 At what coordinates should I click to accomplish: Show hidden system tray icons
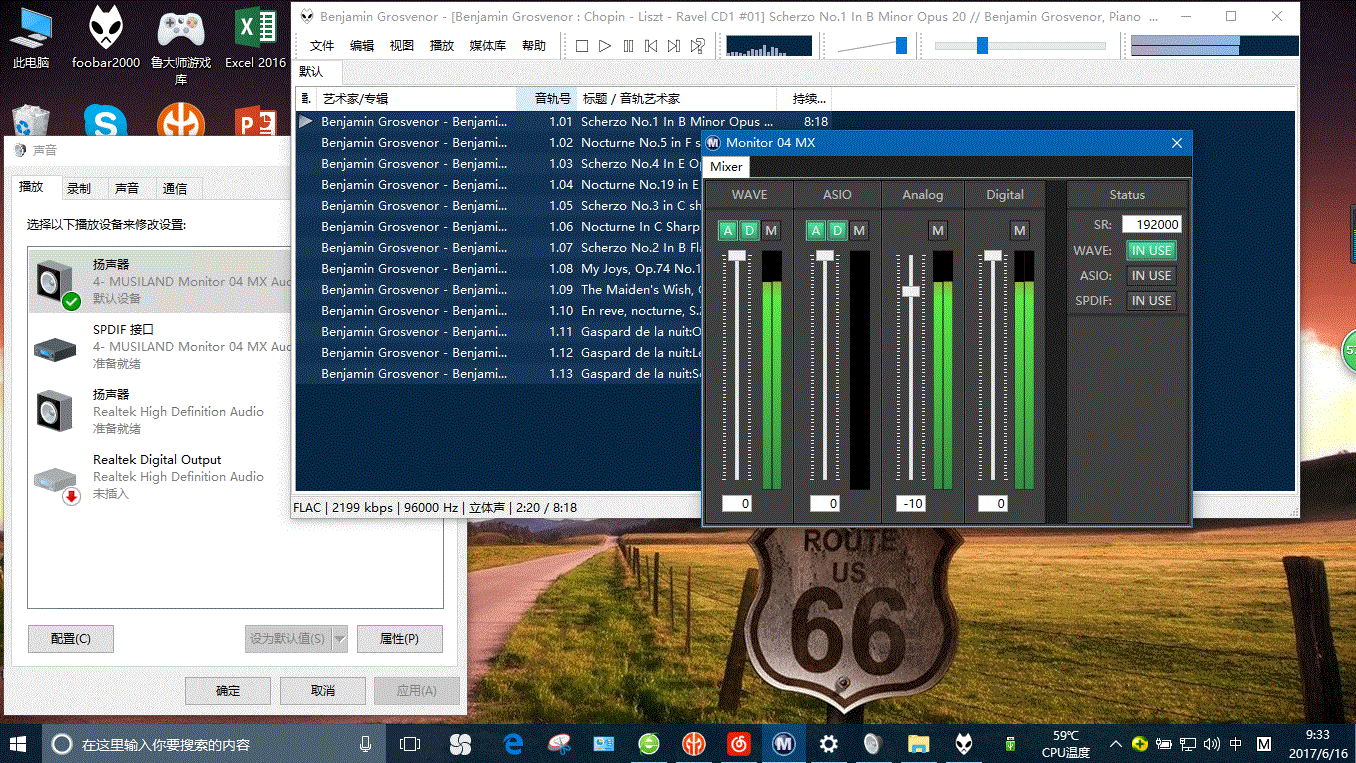tap(1116, 744)
